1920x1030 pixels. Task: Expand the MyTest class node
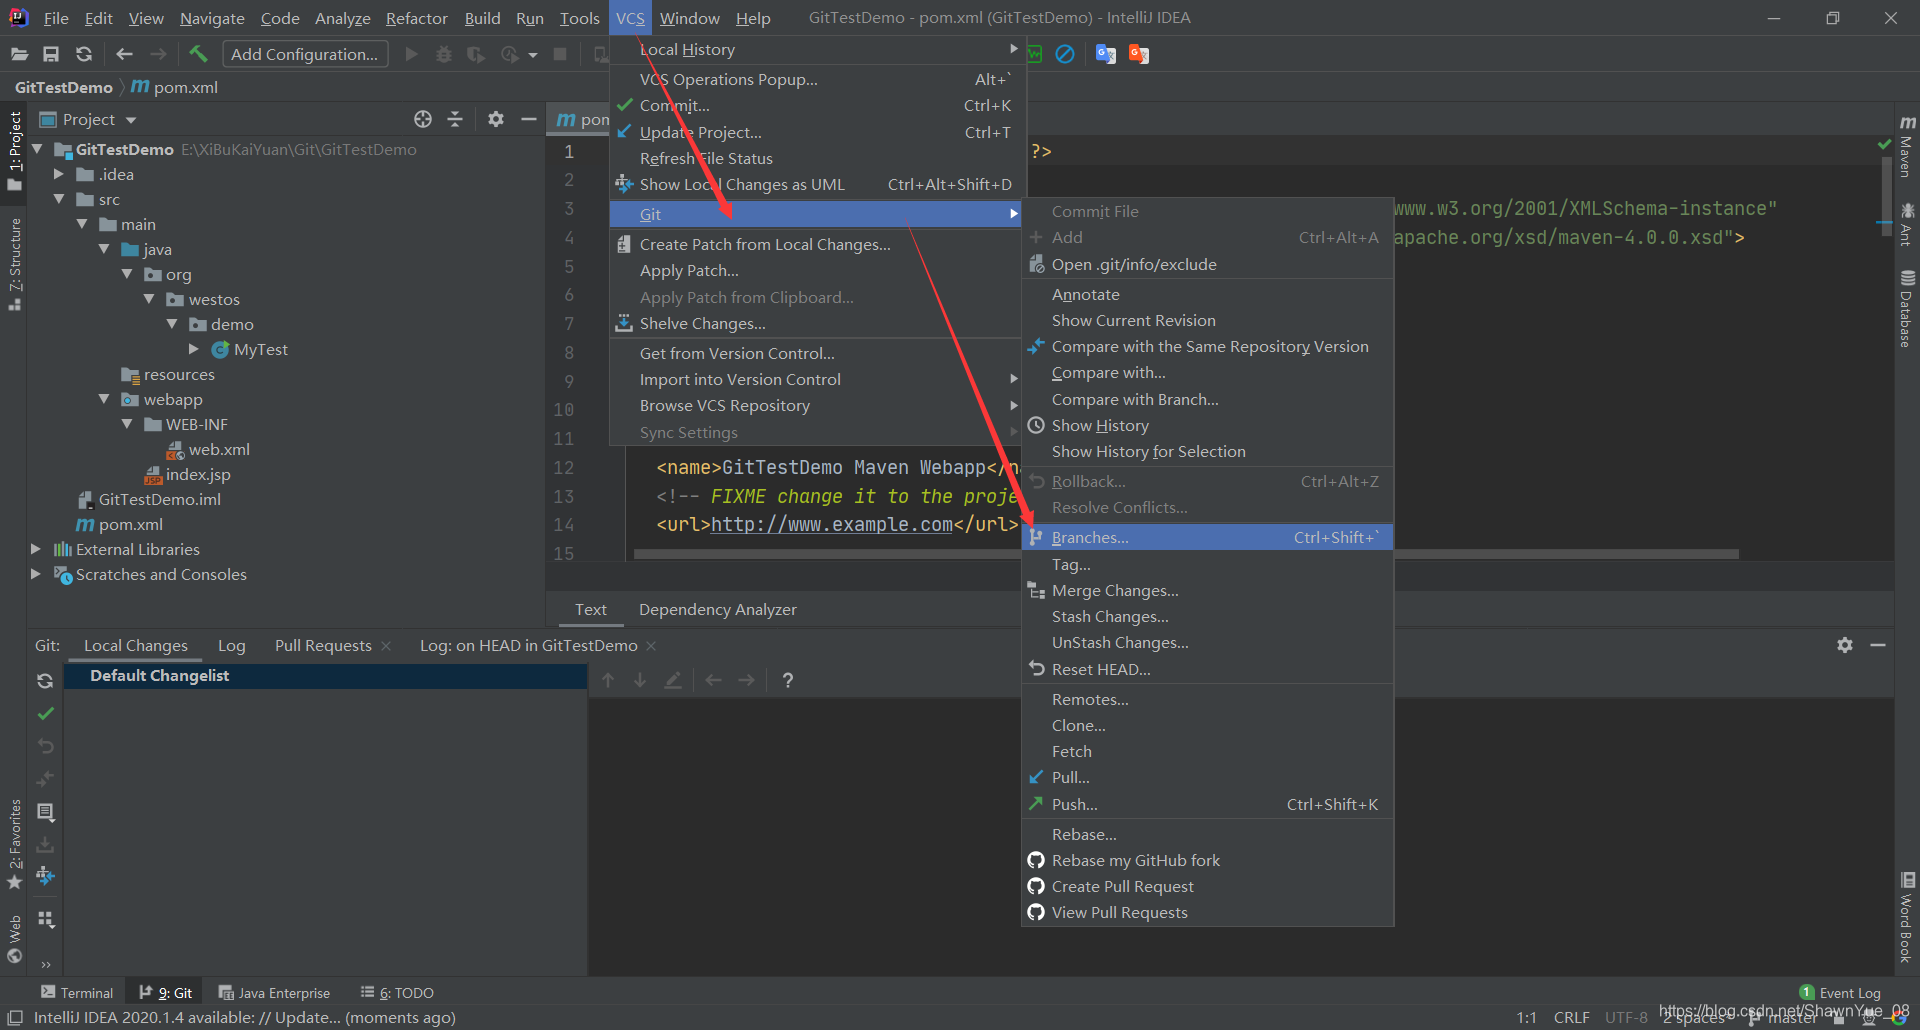(x=194, y=349)
